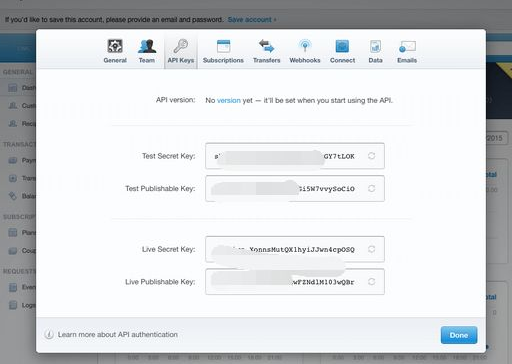Roll the Test Secret Key refresh icon

pos(371,156)
